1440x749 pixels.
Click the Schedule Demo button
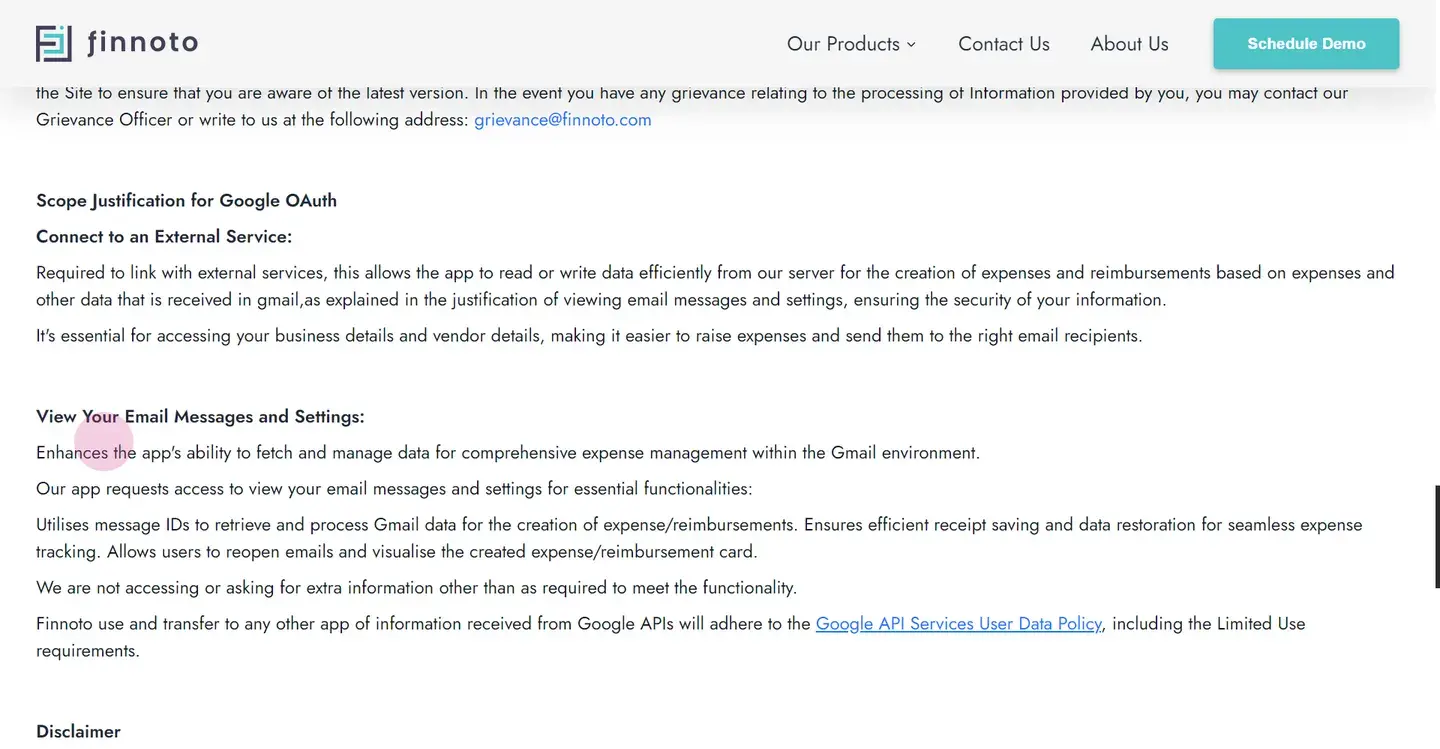coord(1306,44)
